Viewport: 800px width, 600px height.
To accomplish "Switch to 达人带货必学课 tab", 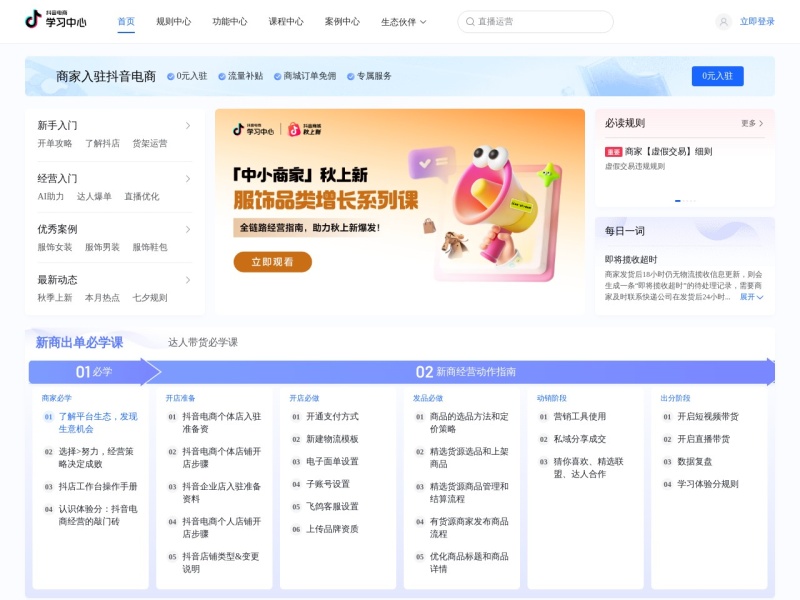I will coord(203,342).
